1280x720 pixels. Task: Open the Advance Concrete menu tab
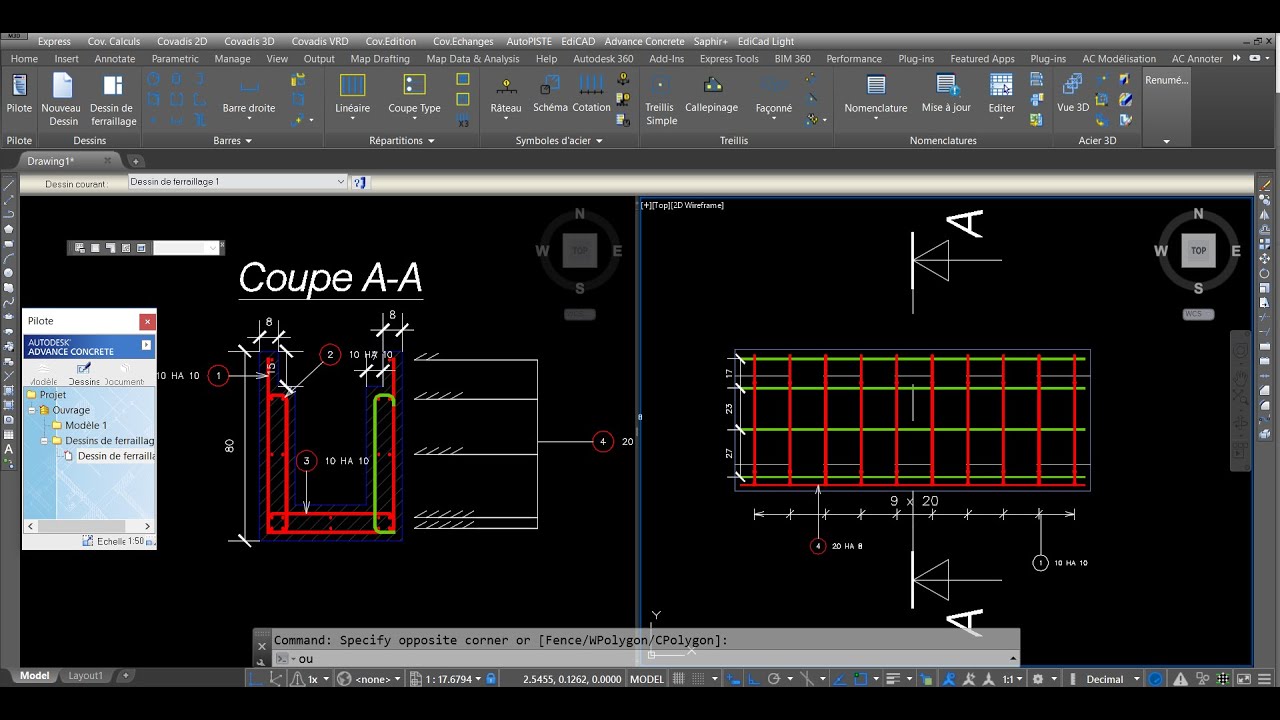coord(644,42)
